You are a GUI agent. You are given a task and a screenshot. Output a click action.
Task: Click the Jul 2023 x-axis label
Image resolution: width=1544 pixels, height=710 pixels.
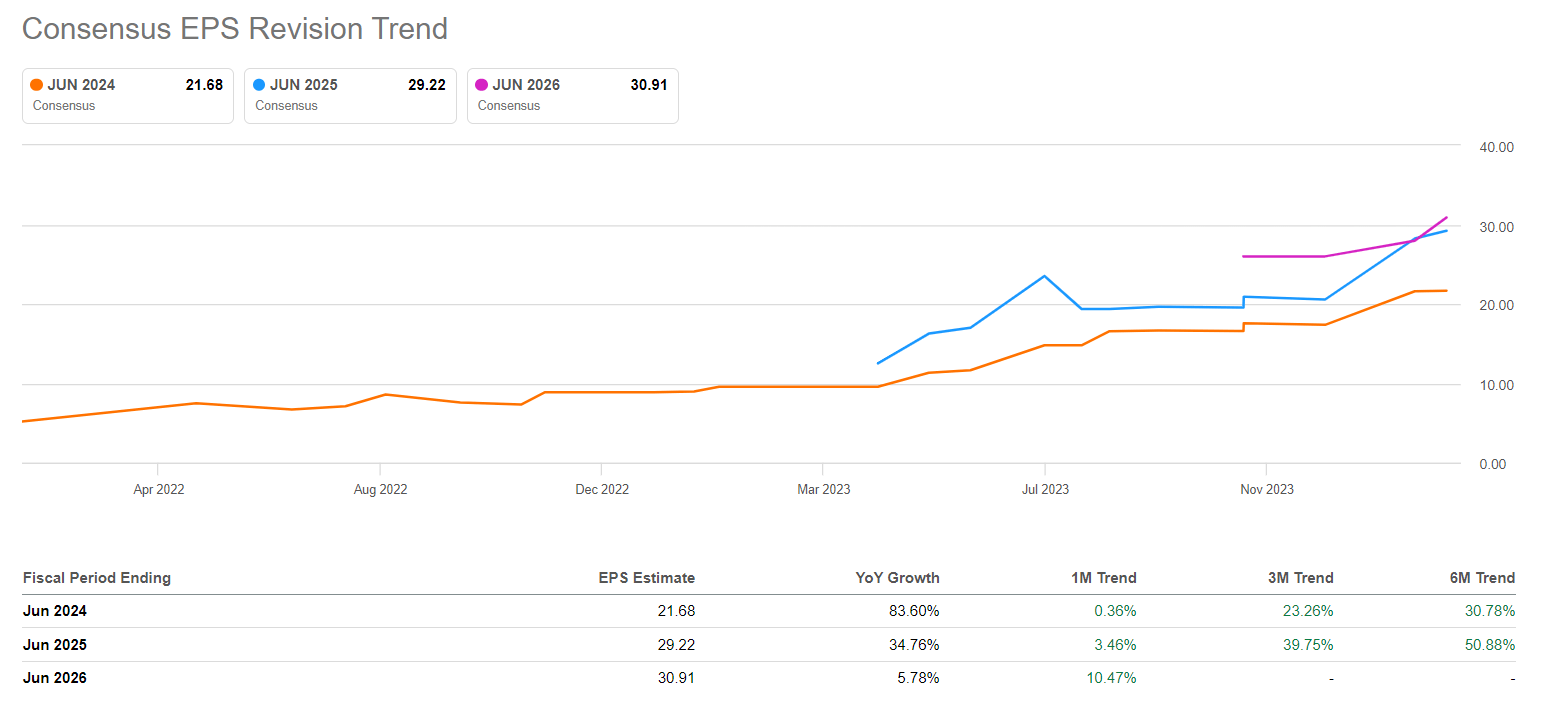pyautogui.click(x=1045, y=489)
